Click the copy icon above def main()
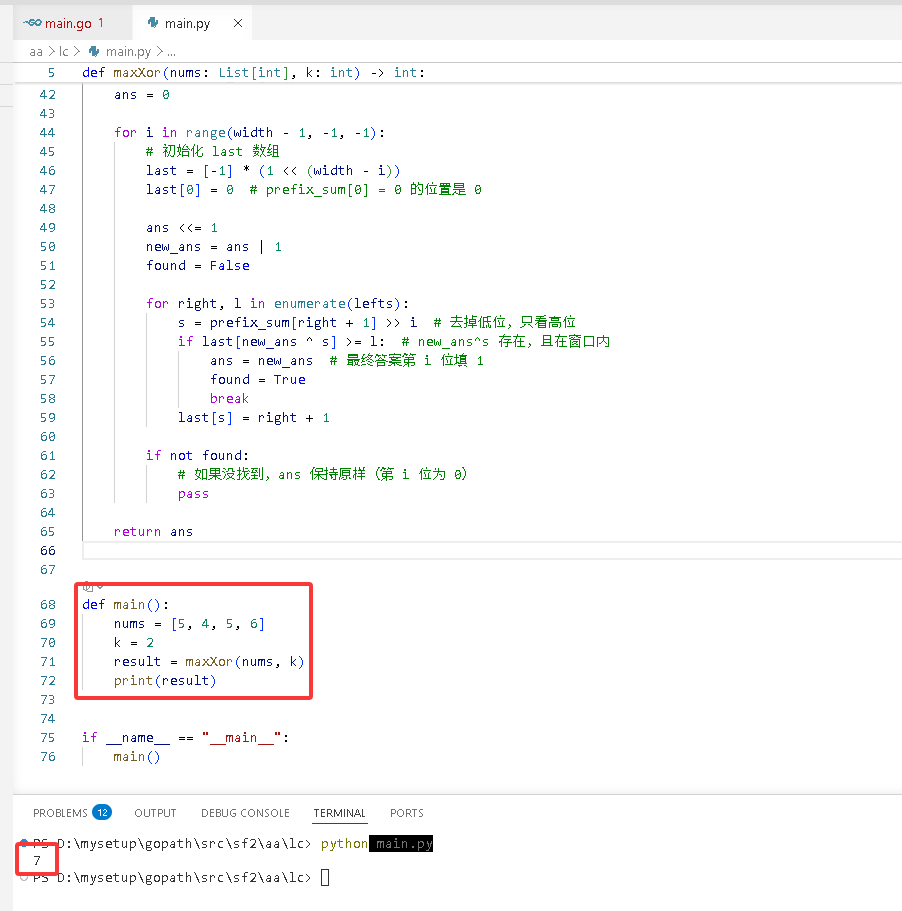The width and height of the screenshot is (902, 911). 87,587
